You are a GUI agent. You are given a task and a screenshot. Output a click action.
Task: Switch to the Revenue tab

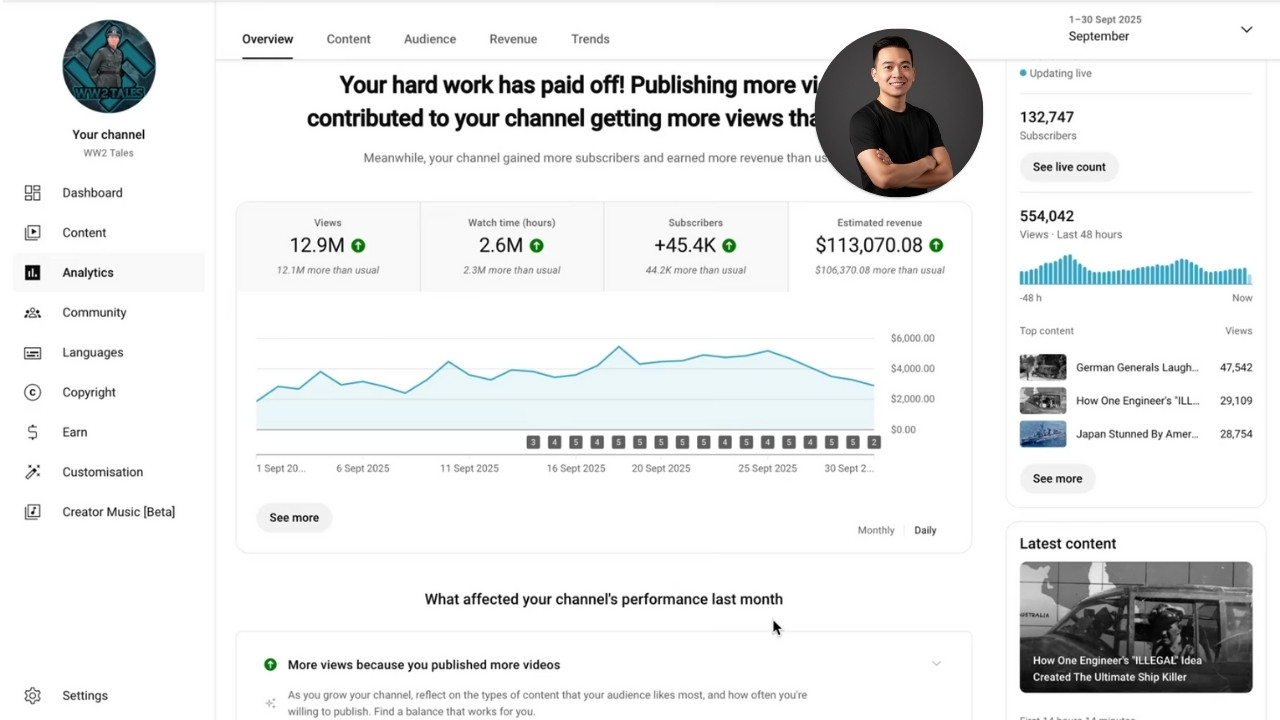point(513,39)
